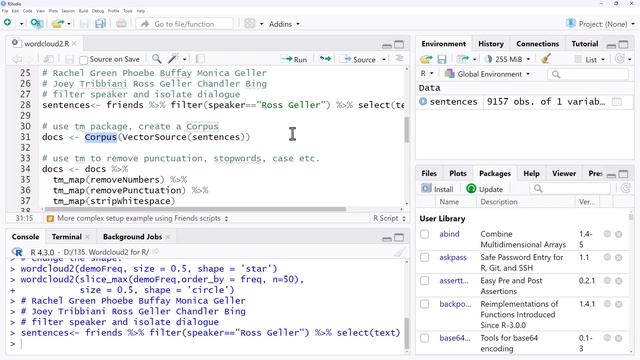This screenshot has height=360, width=640.
Task: Open the code section navigator dropdown
Action: click(x=138, y=218)
